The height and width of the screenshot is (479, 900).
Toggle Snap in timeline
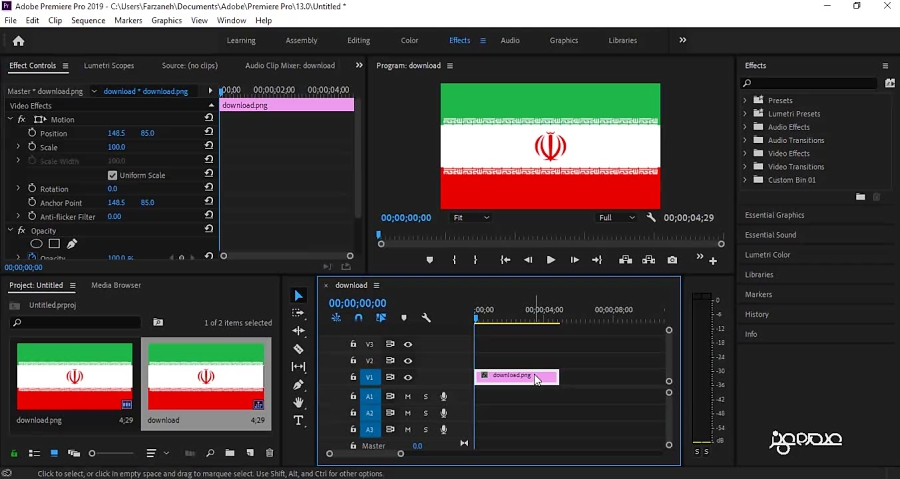tap(359, 318)
